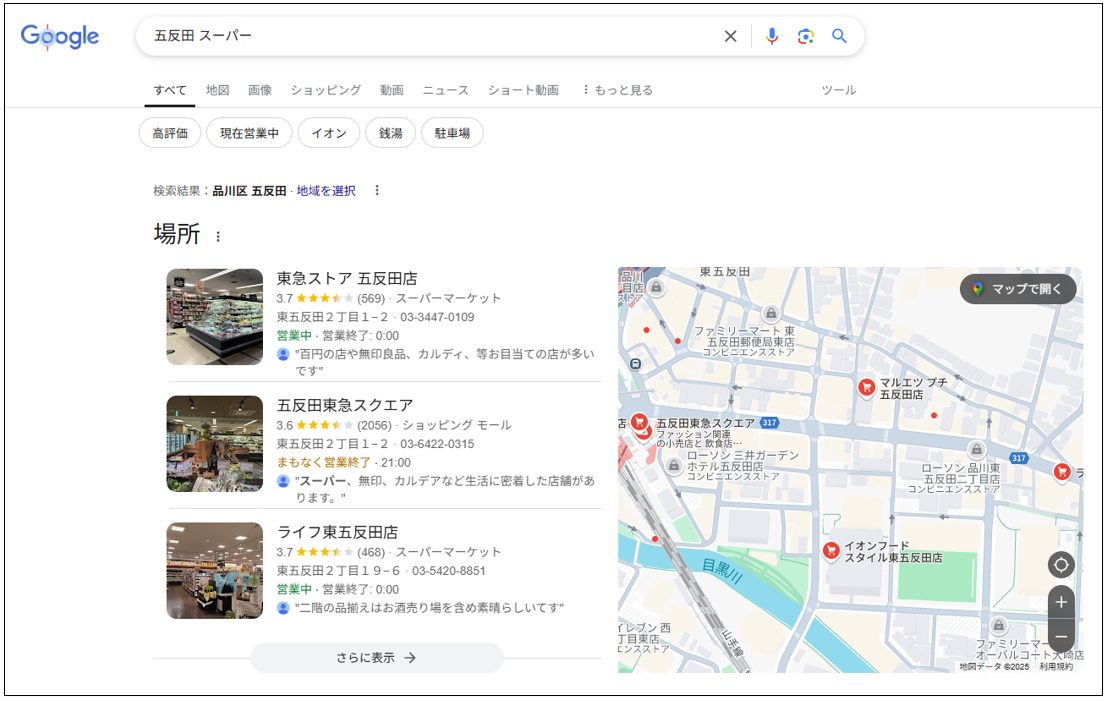1107x701 pixels.
Task: Open the ニュース tab
Action: point(445,90)
